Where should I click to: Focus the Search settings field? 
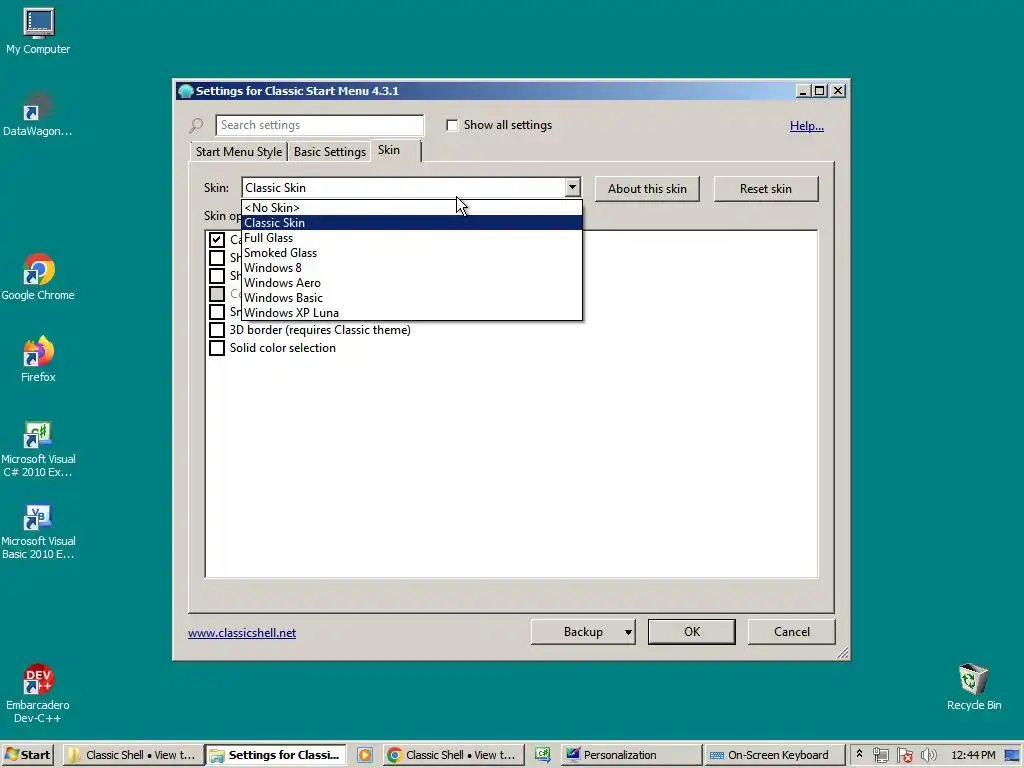tap(319, 125)
